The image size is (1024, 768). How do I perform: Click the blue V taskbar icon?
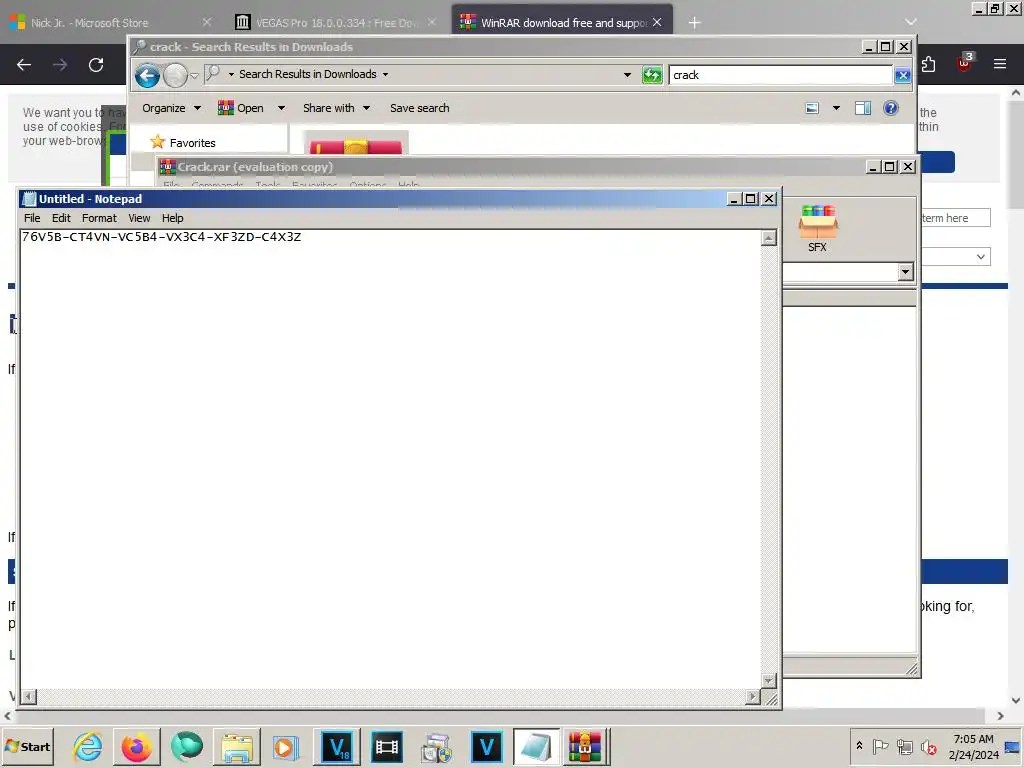click(487, 746)
